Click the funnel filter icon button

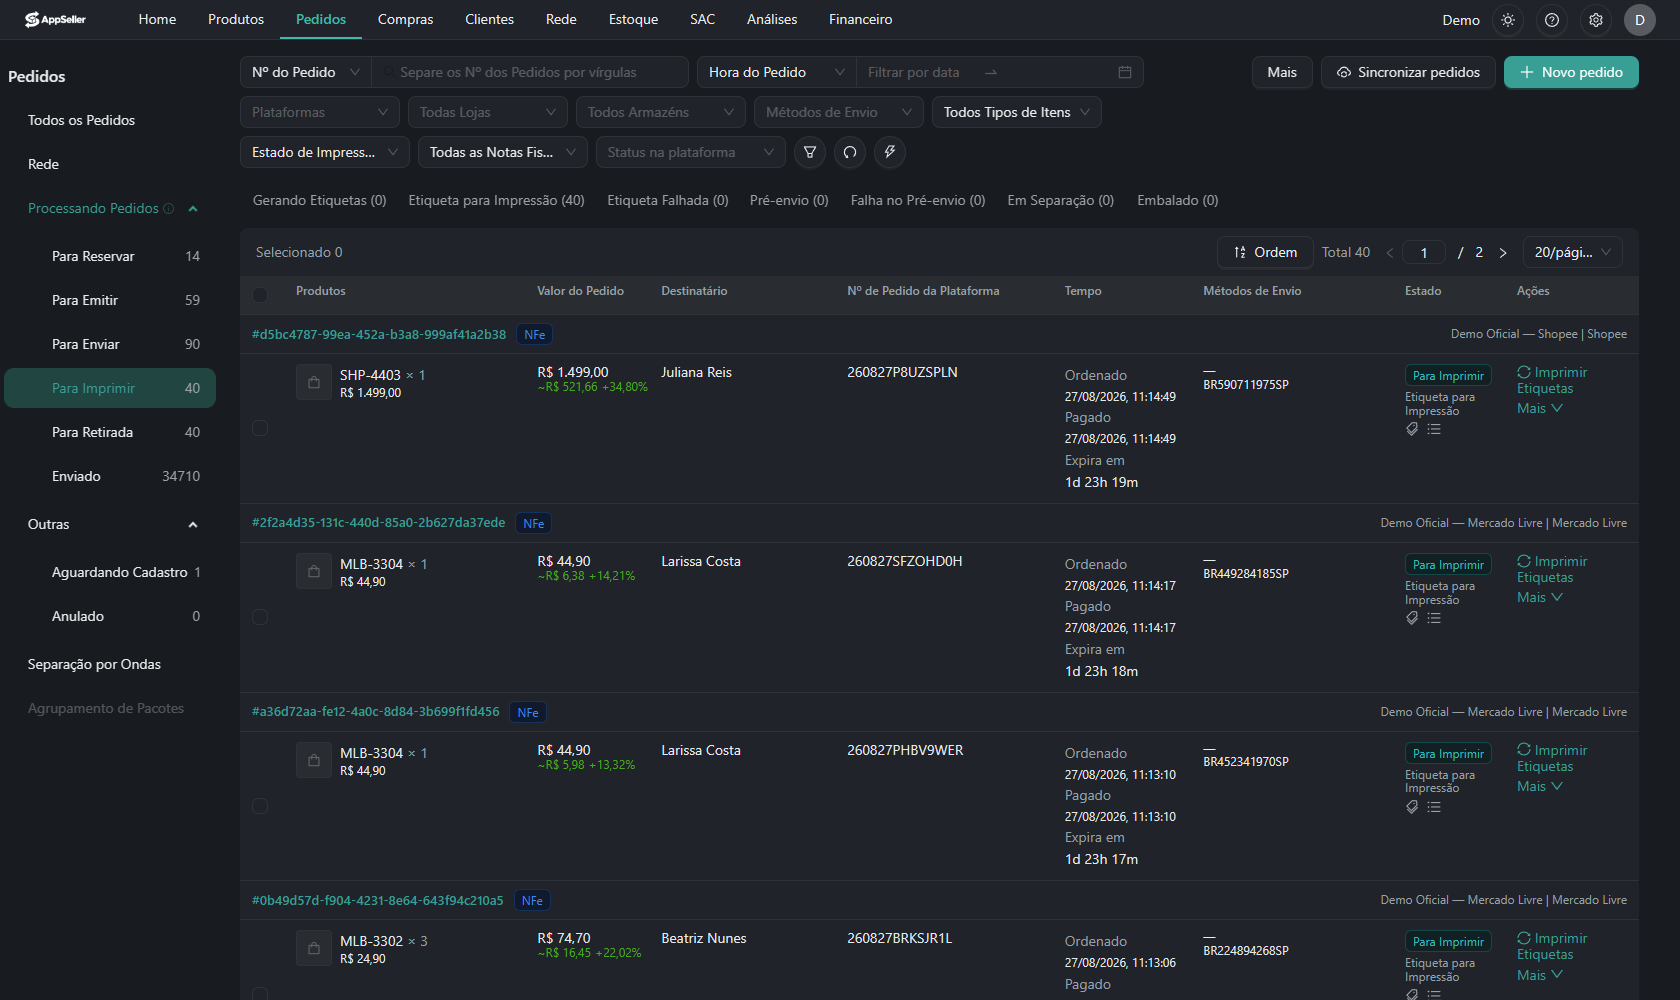(810, 152)
